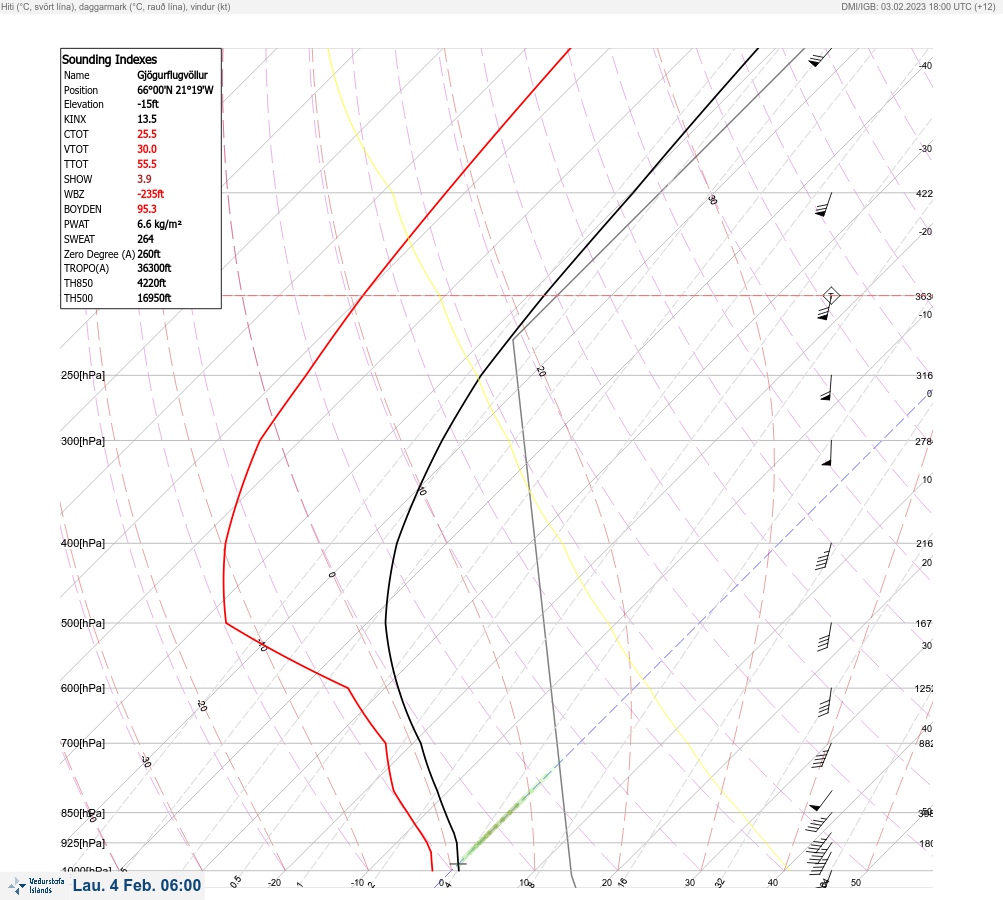Click the SWEAT value 264
Image resolution: width=1003 pixels, height=900 pixels.
coord(145,239)
